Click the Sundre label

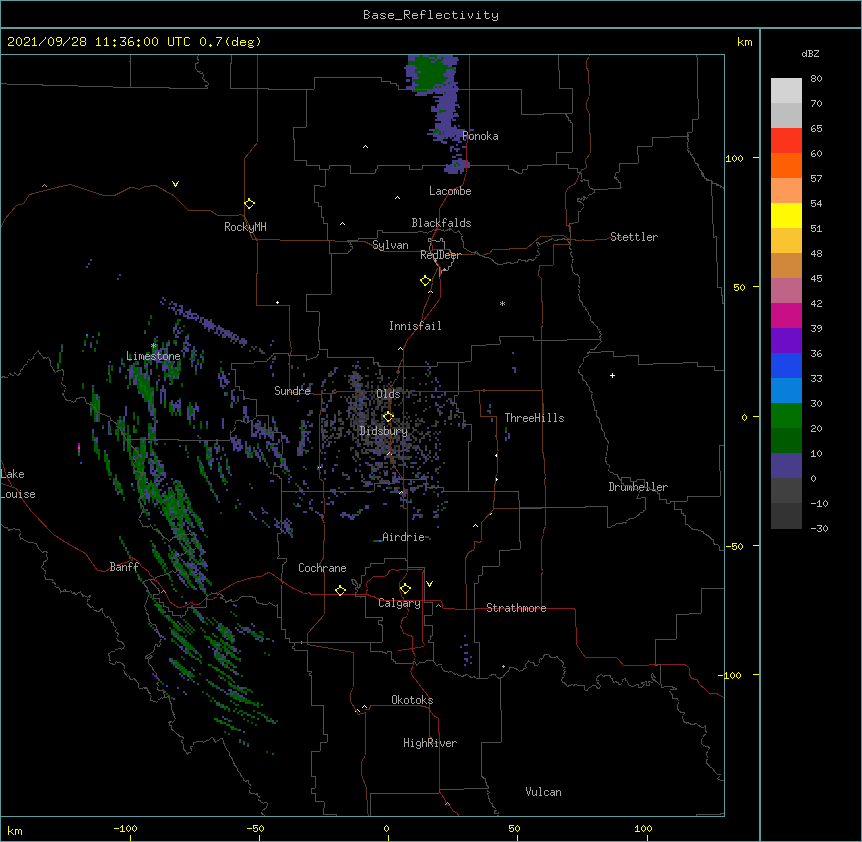click(292, 391)
